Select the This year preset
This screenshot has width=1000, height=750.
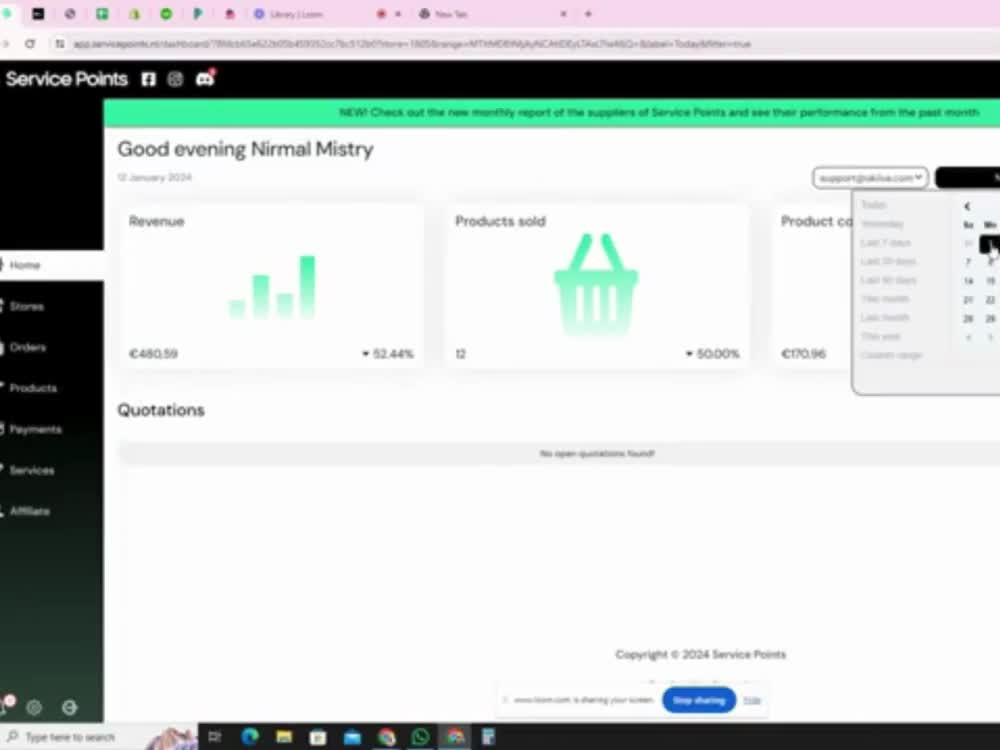[x=880, y=336]
